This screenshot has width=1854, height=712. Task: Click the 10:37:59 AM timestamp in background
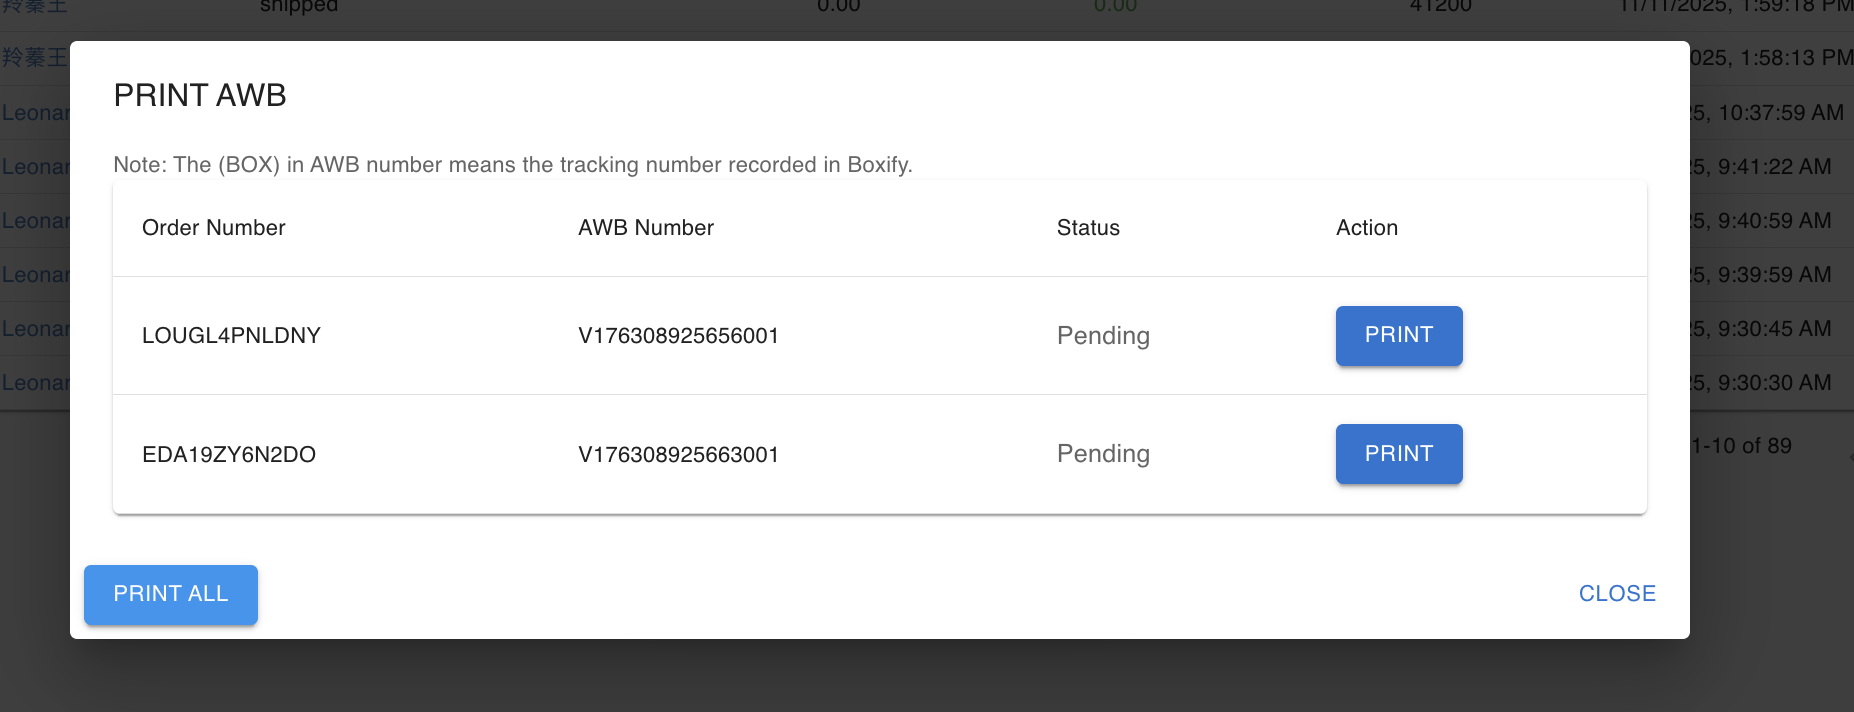click(1768, 113)
